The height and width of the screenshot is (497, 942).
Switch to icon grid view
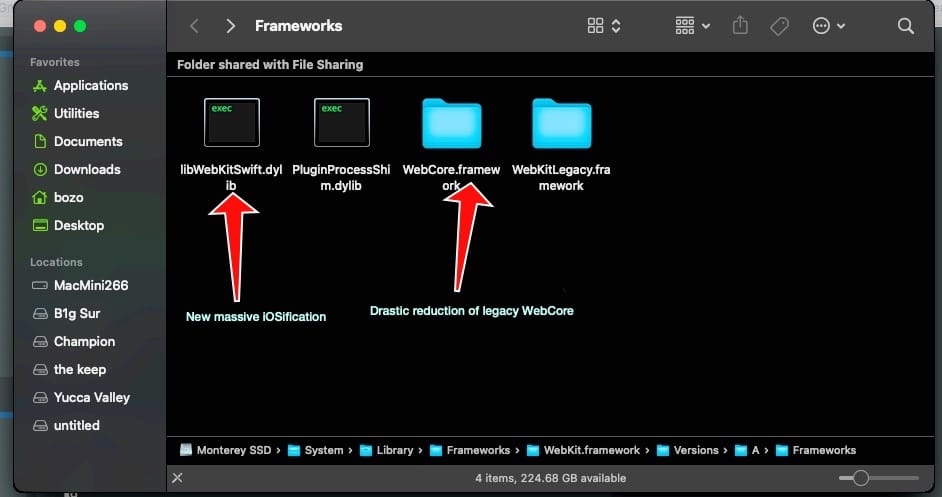[595, 25]
